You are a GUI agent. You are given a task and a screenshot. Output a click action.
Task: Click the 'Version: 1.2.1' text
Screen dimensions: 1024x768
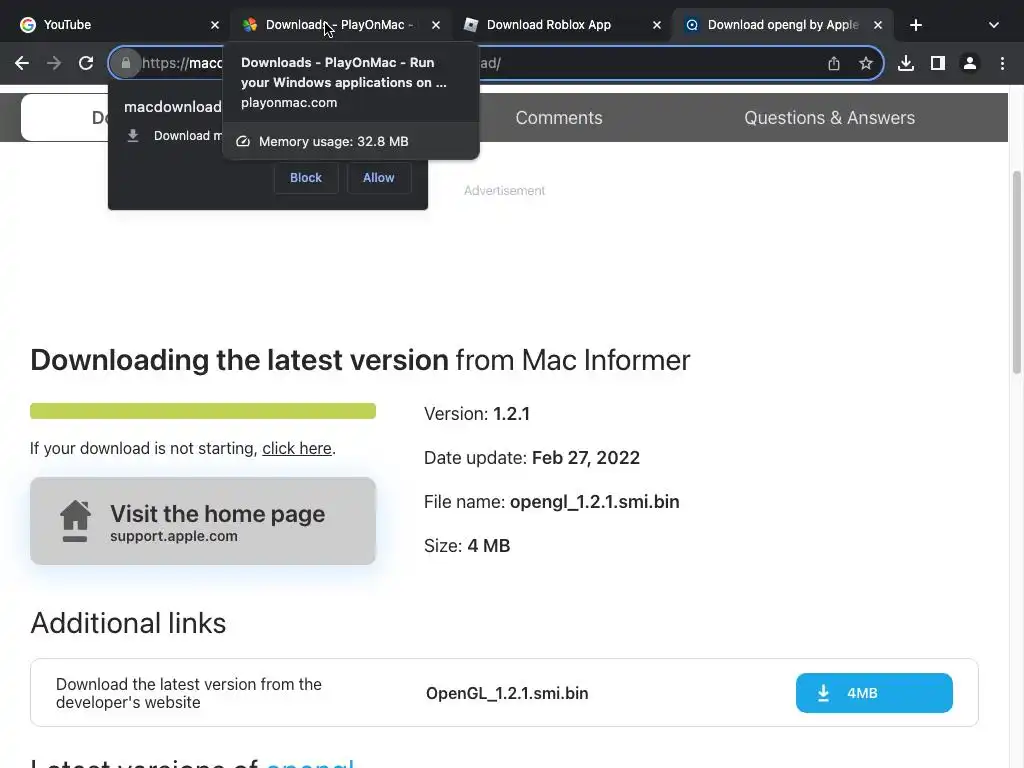[x=477, y=414]
